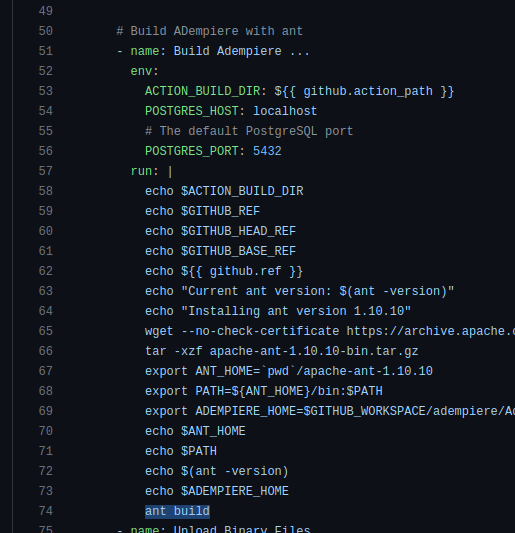The height and width of the screenshot is (533, 515).
Task: Click the 'export ADEMPIERE_HOME' line
Action: click(x=330, y=411)
